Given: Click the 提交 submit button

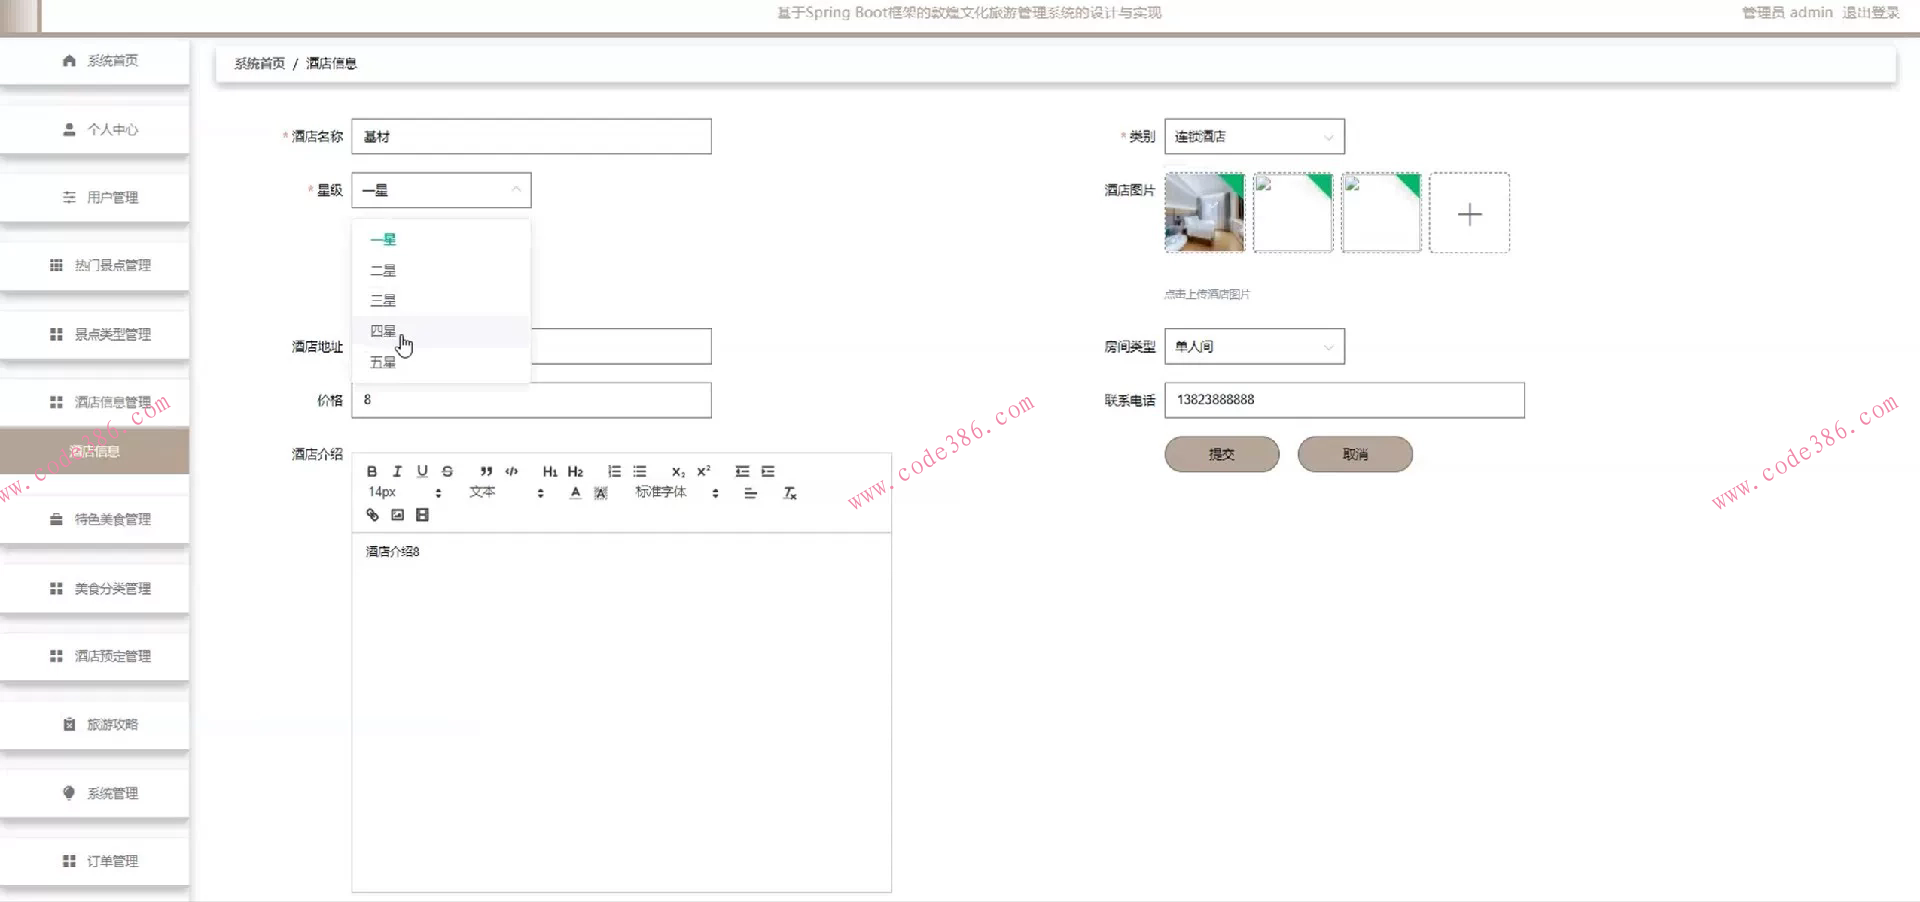Looking at the screenshot, I should 1222,454.
